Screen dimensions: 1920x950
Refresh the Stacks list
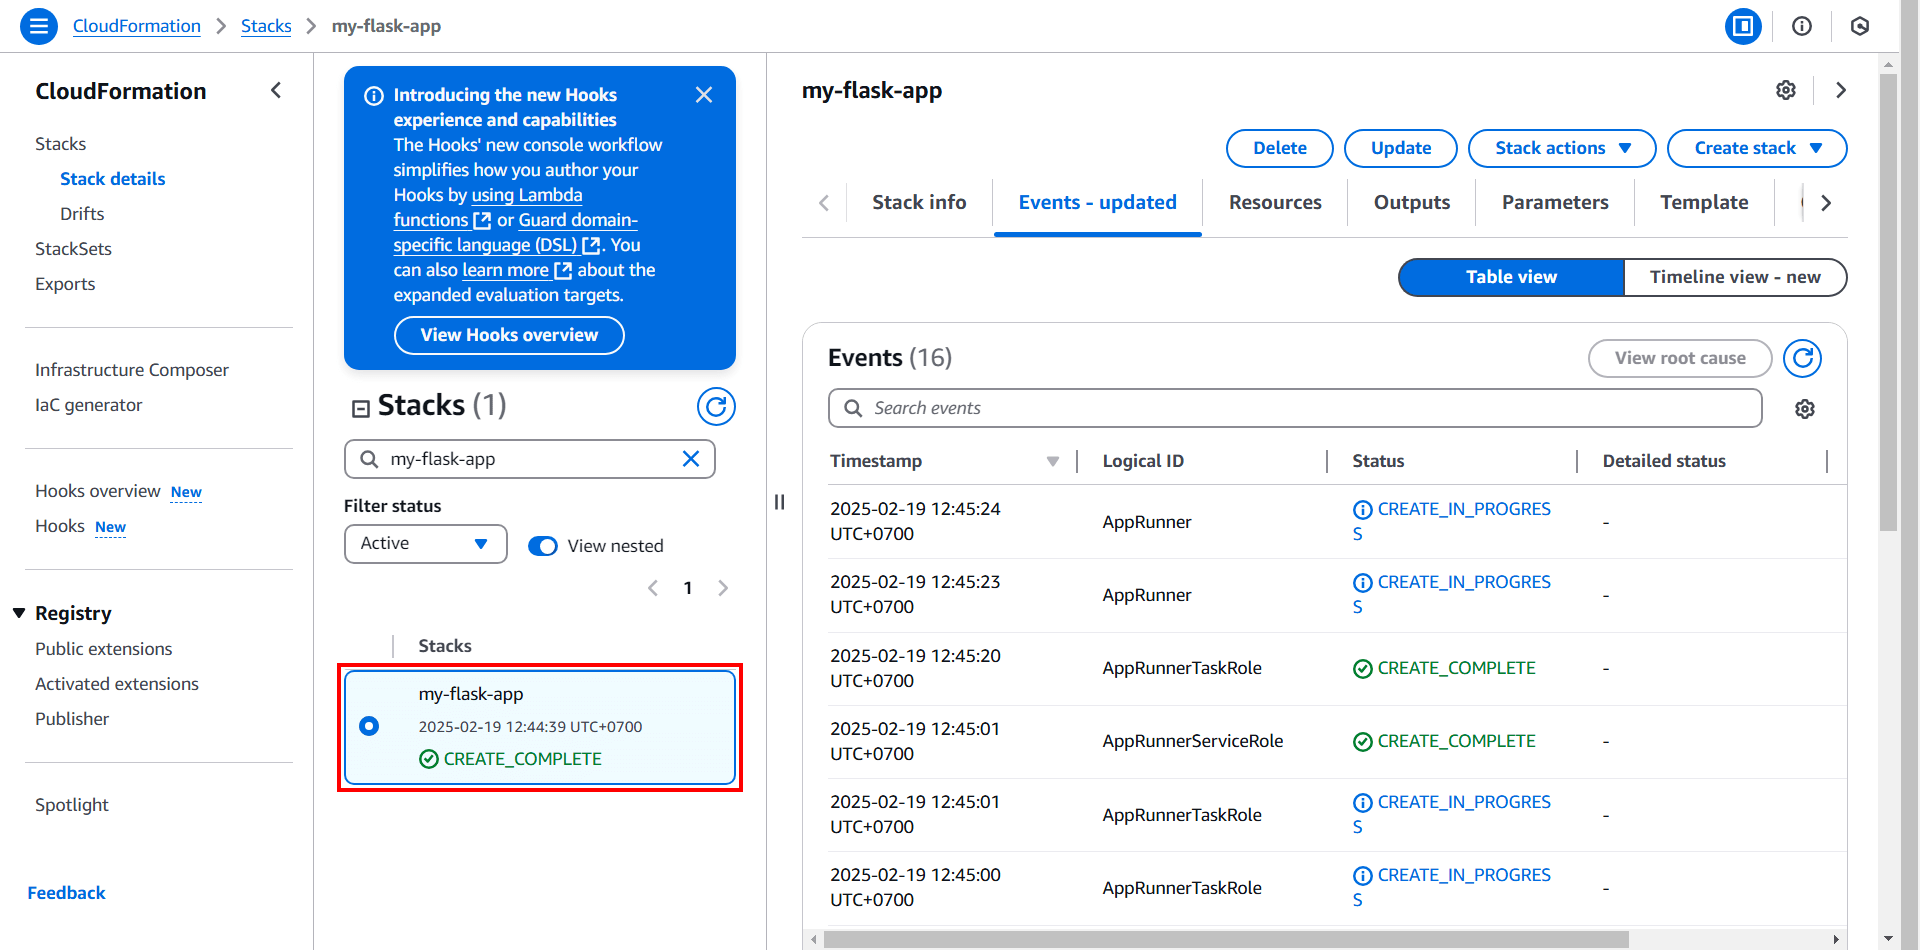(x=716, y=406)
